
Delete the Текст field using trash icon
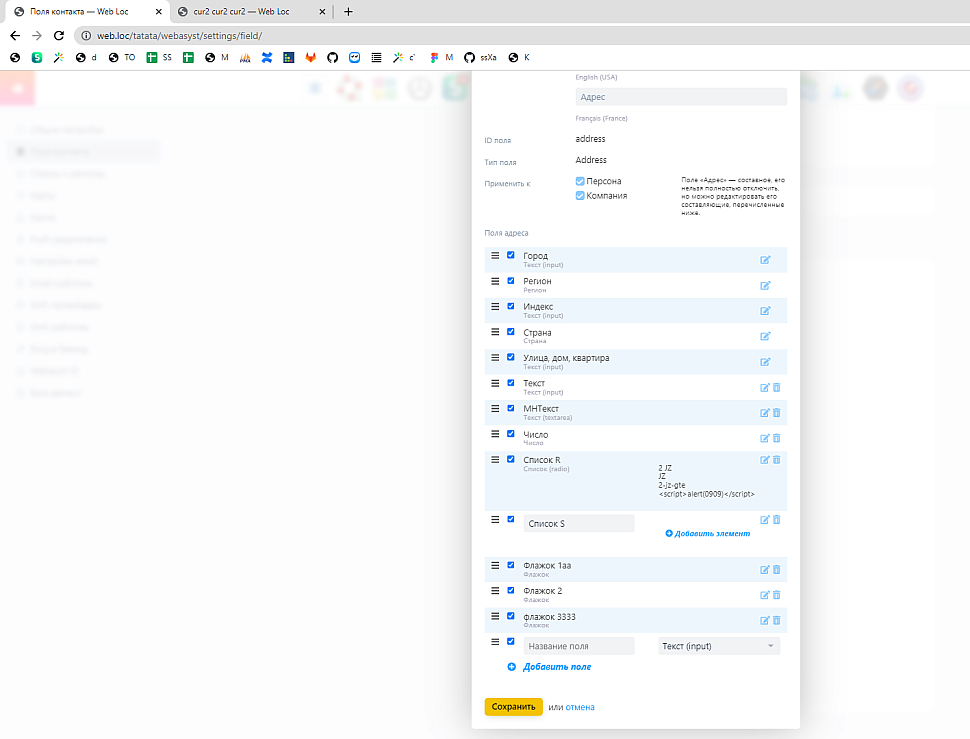pos(777,387)
